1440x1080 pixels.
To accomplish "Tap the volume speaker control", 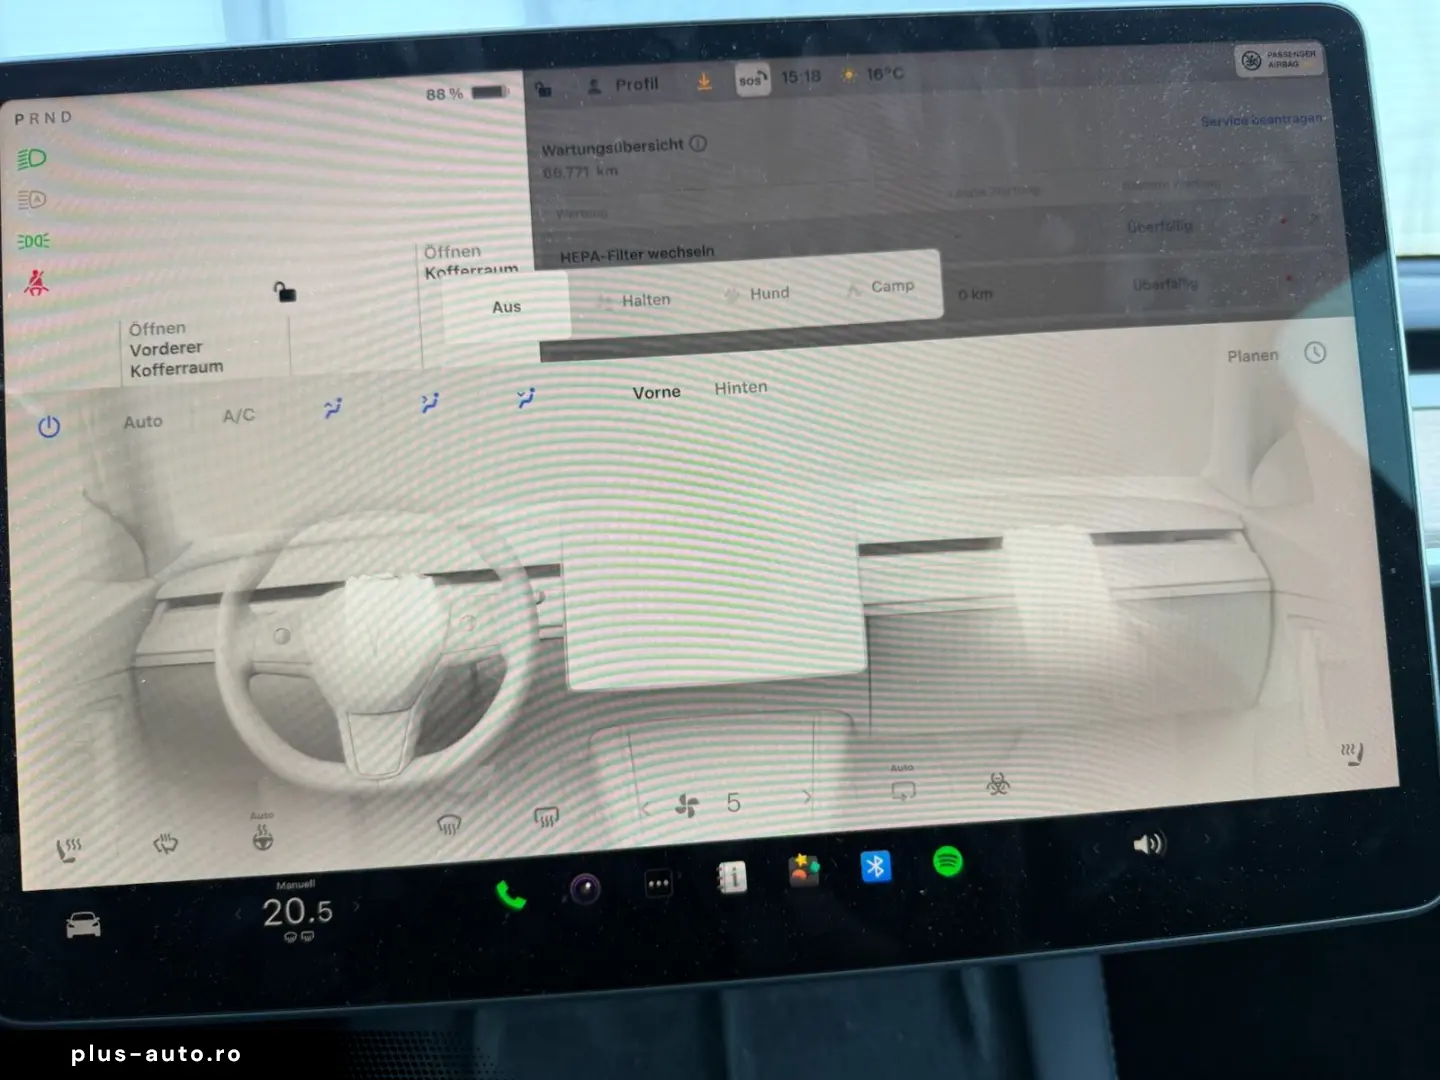I will pyautogui.click(x=1148, y=845).
